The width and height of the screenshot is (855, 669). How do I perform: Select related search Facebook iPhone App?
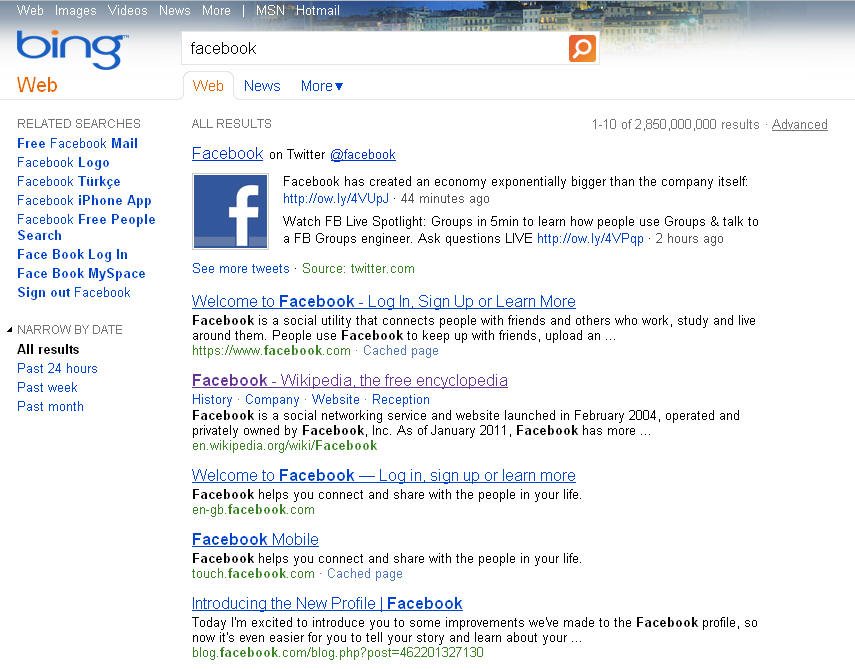point(84,201)
